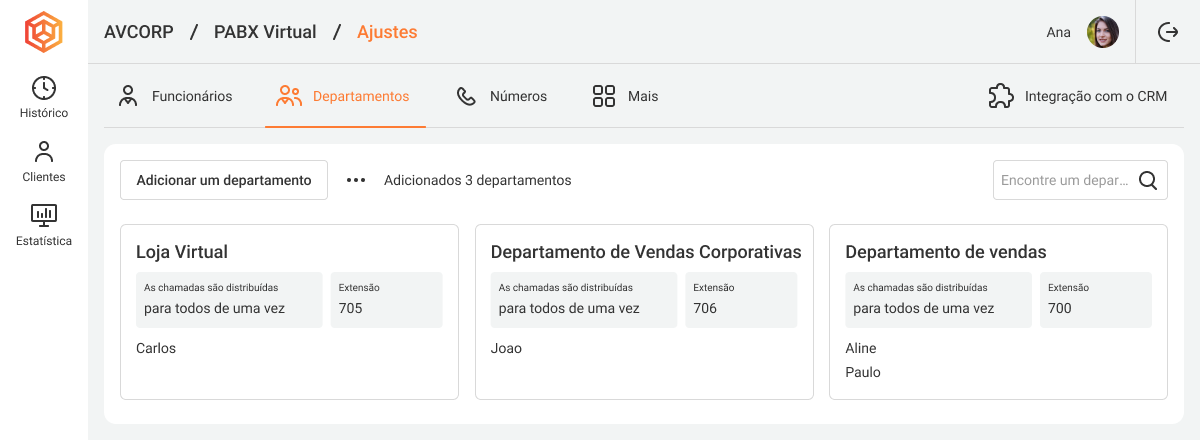Open Departamento de Vendas Corporativas card

coord(645,252)
